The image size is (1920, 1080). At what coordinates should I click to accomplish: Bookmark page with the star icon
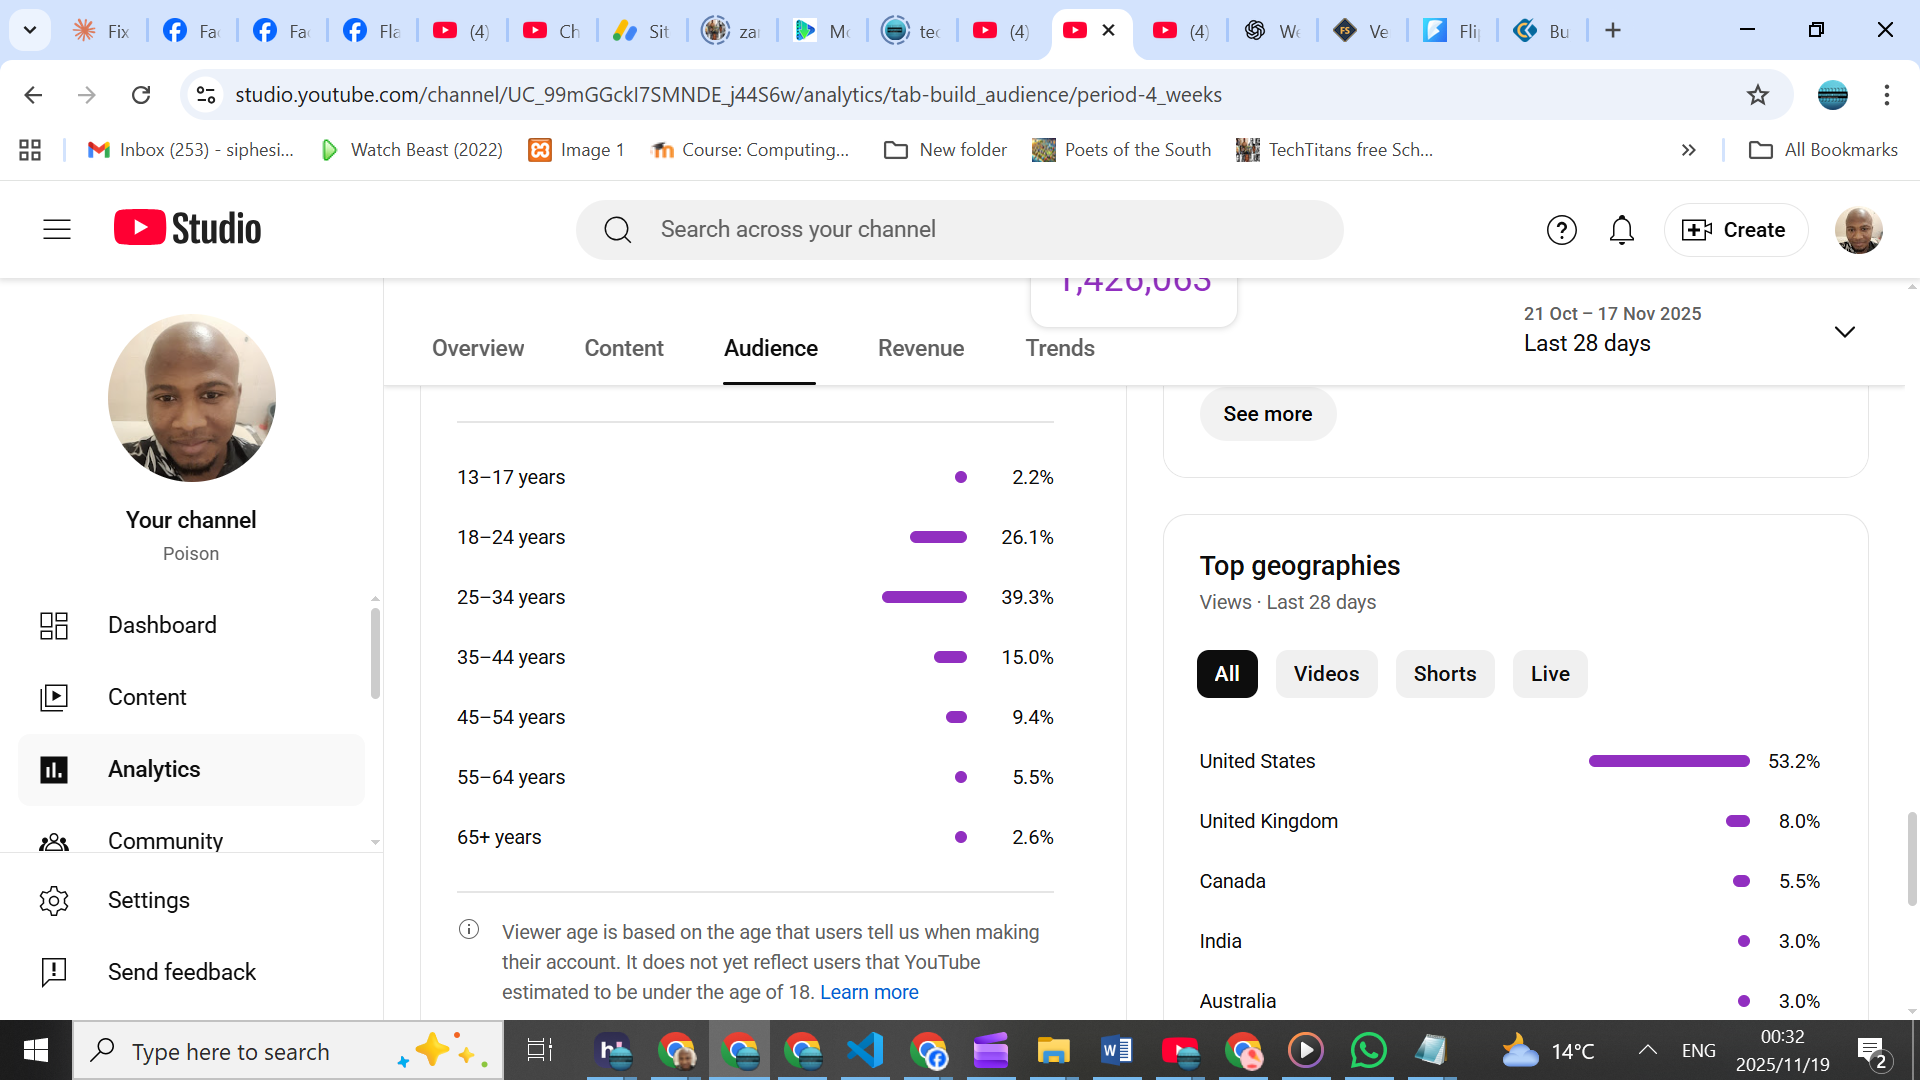coord(1757,95)
